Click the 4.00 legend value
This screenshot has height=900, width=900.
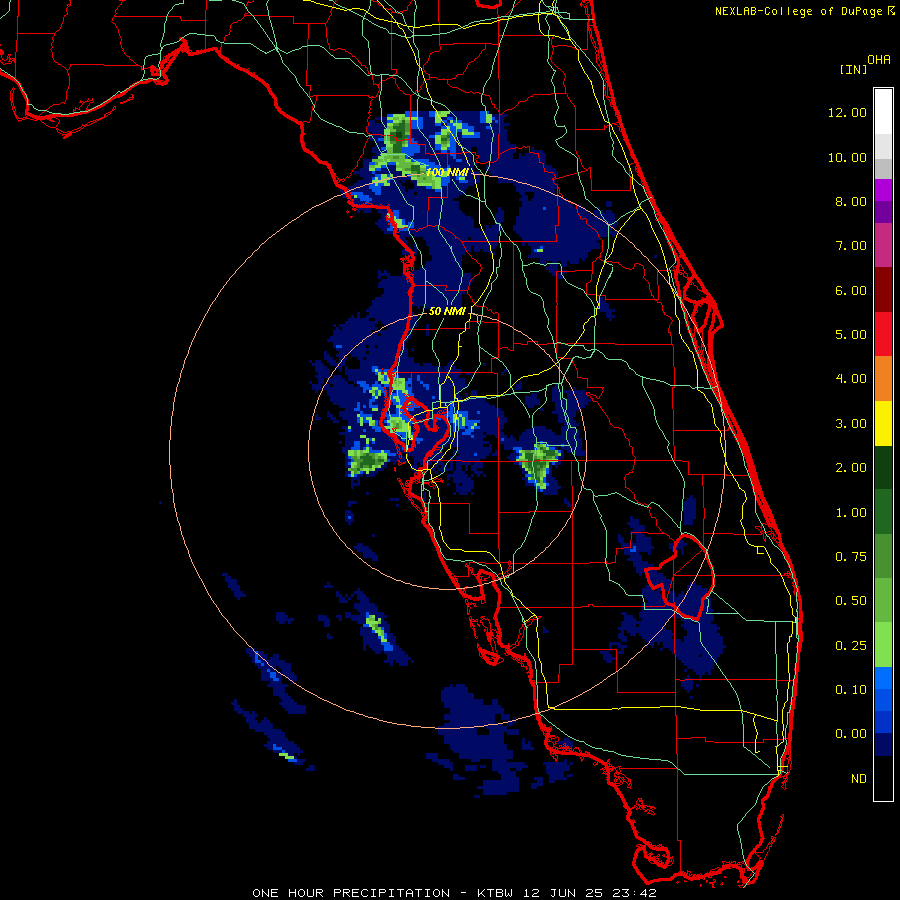coord(851,379)
